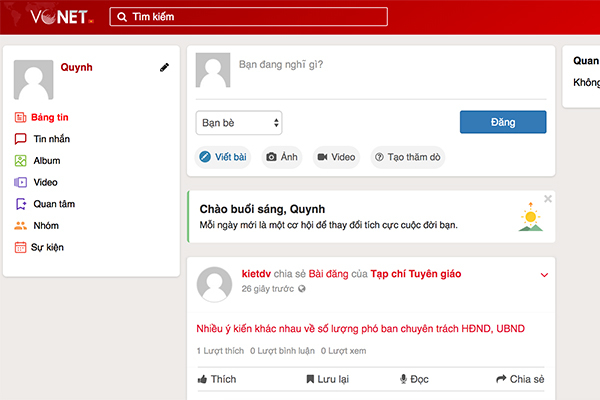Click the pencil edit profile icon
This screenshot has width=600, height=400.
(x=164, y=67)
